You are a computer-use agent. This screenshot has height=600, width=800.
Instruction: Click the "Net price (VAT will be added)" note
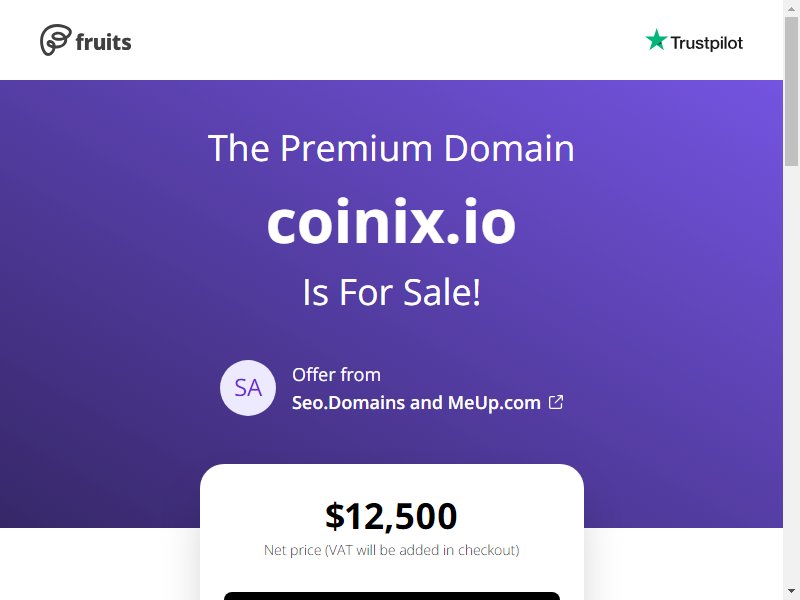(x=391, y=550)
